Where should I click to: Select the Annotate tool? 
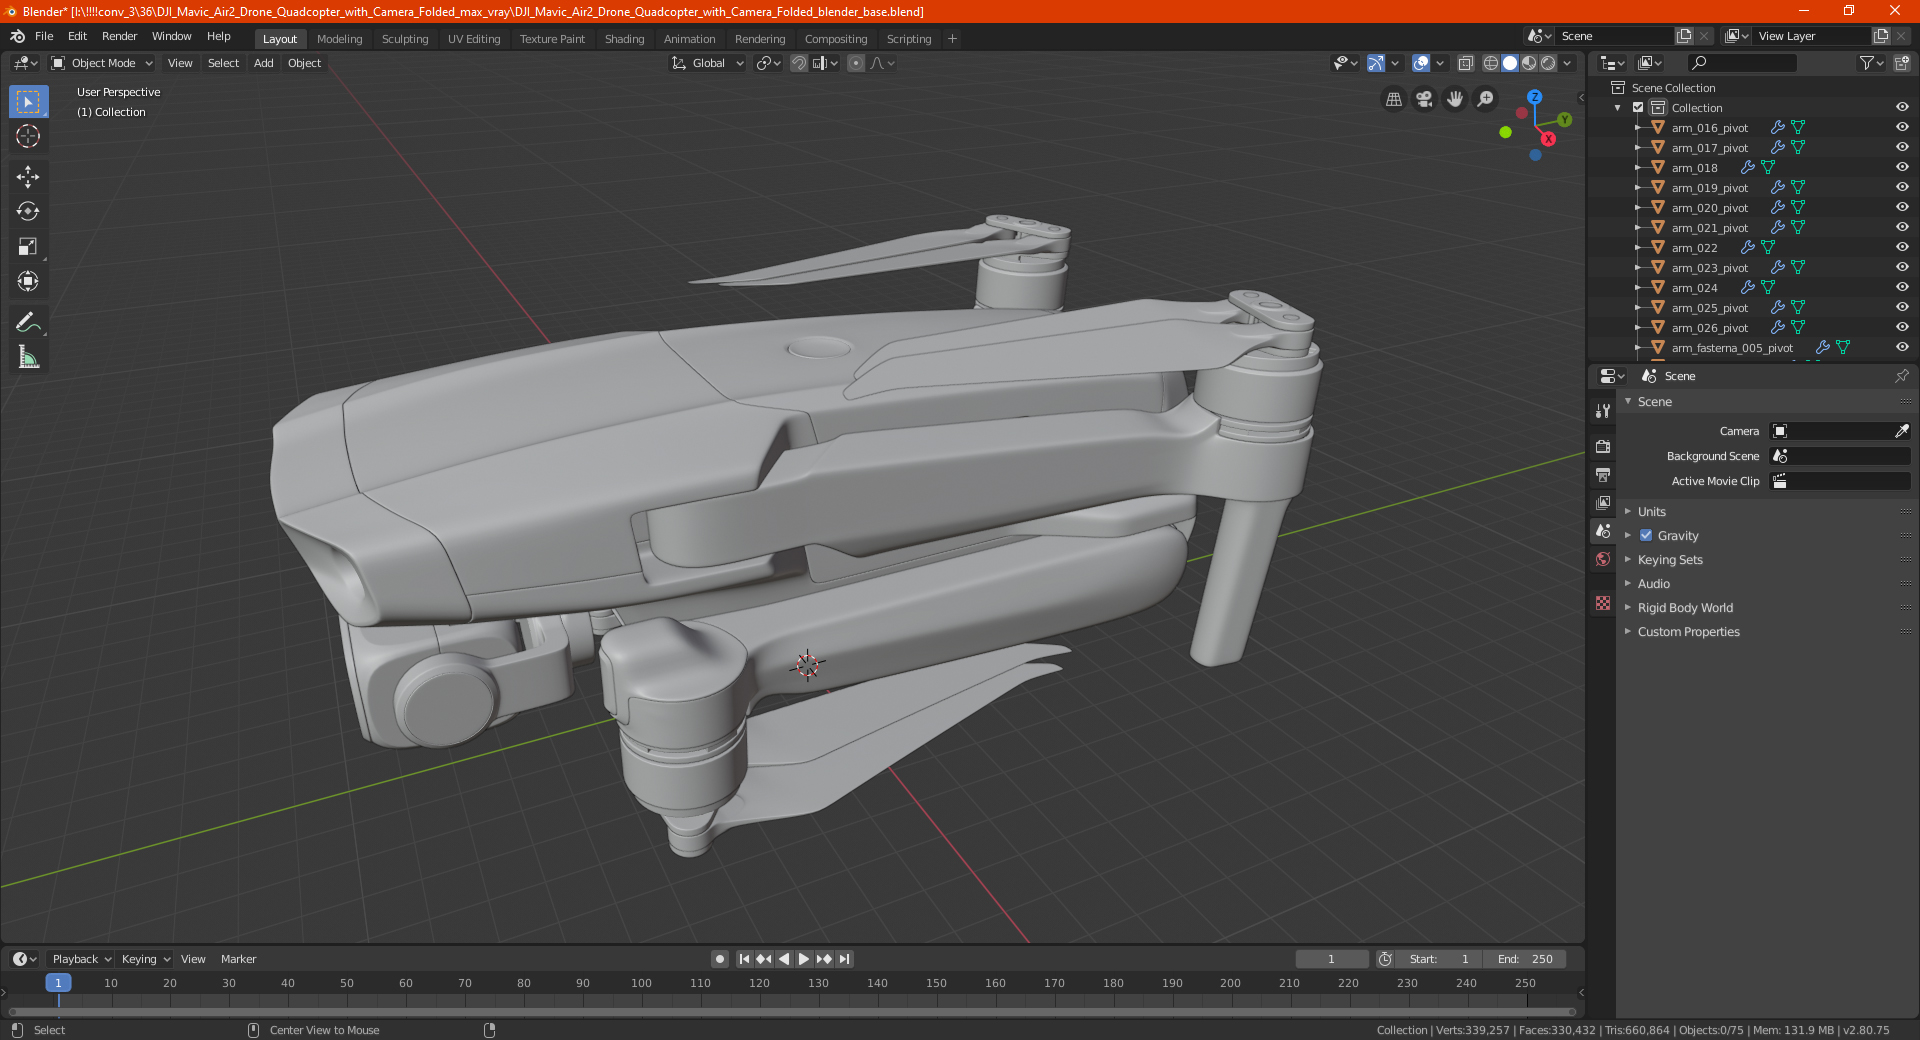point(28,322)
